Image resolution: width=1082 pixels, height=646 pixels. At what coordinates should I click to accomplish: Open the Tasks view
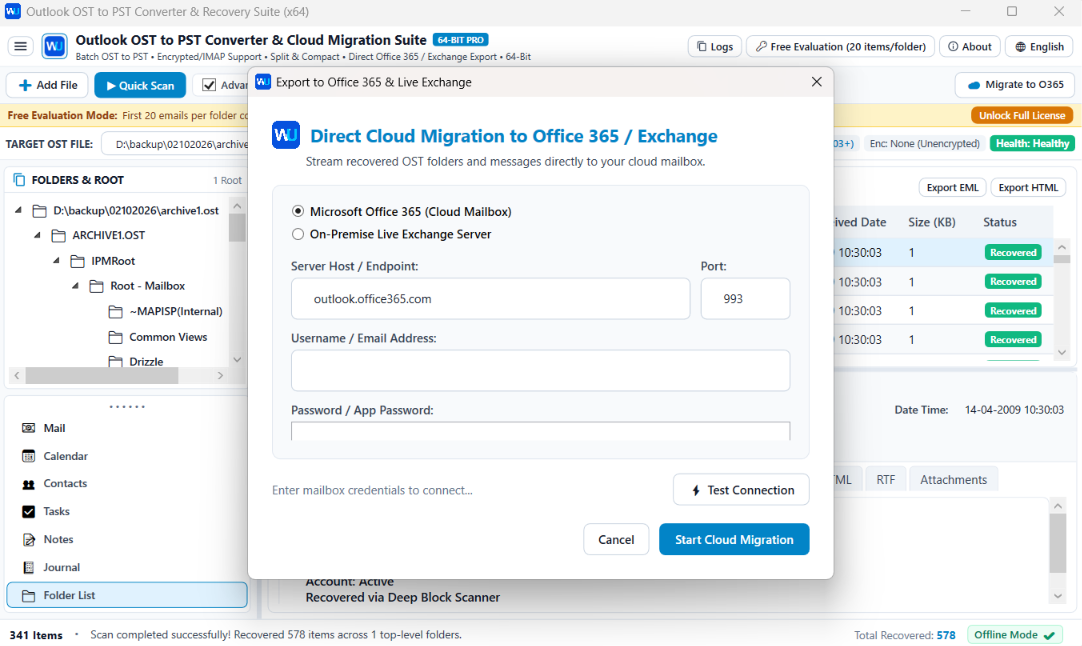pyautogui.click(x=57, y=511)
